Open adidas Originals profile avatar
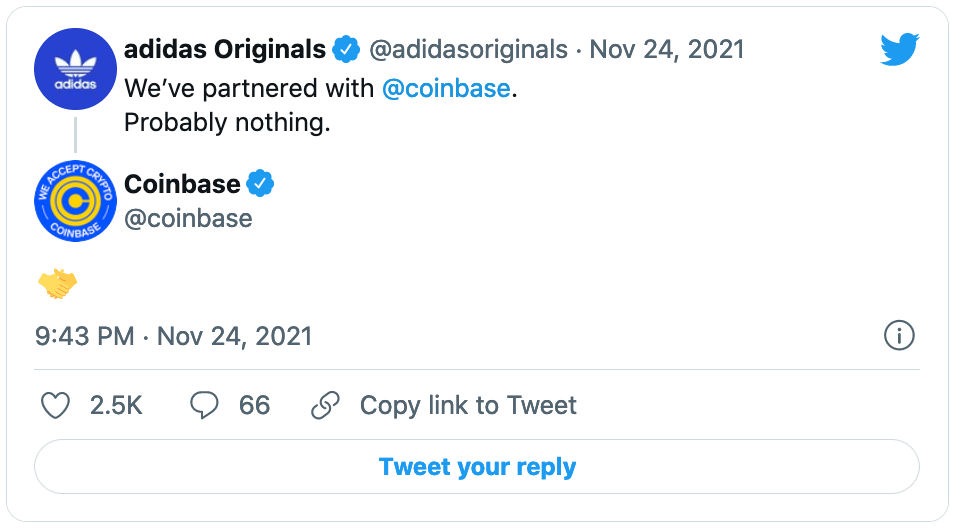The height and width of the screenshot is (529, 954). (75, 69)
